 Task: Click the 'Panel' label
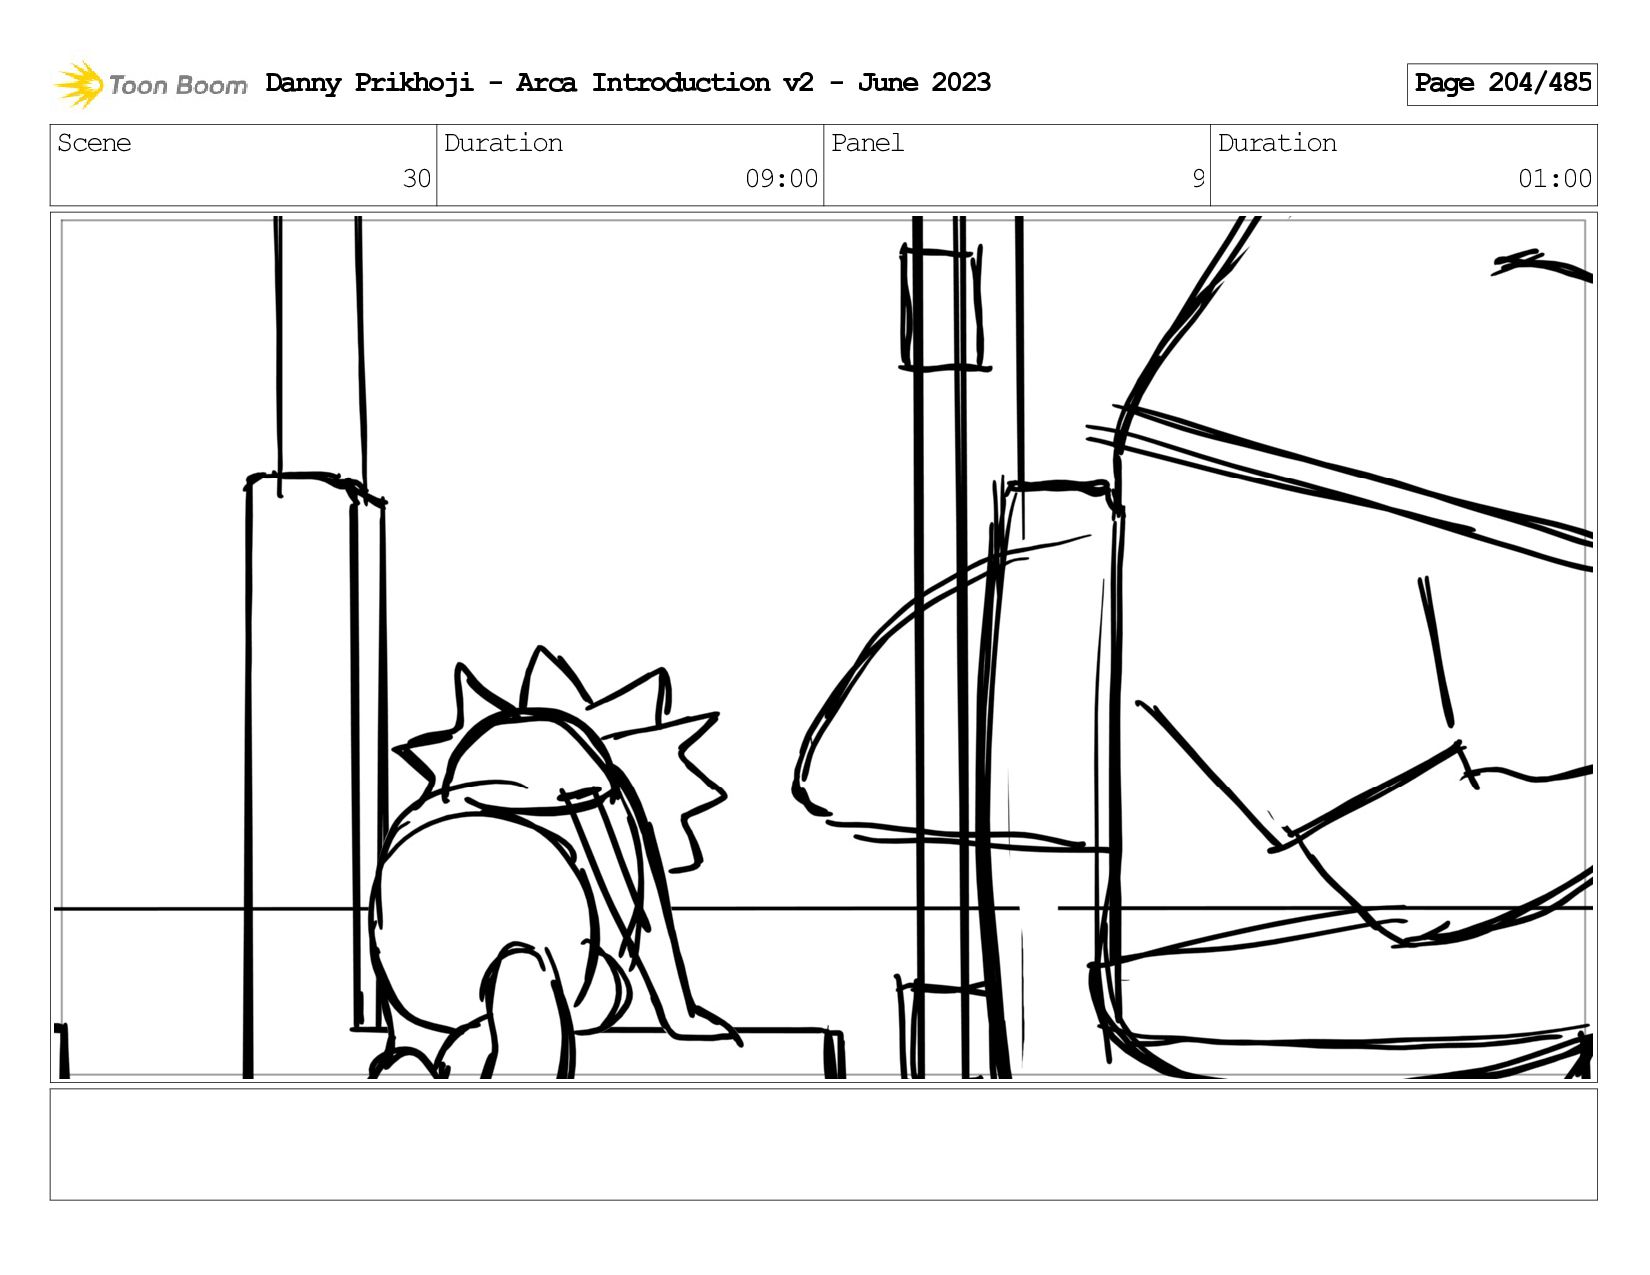click(867, 143)
